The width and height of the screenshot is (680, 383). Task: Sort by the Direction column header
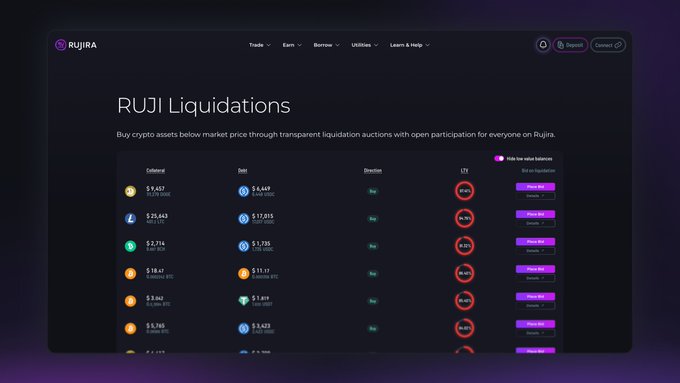point(373,170)
